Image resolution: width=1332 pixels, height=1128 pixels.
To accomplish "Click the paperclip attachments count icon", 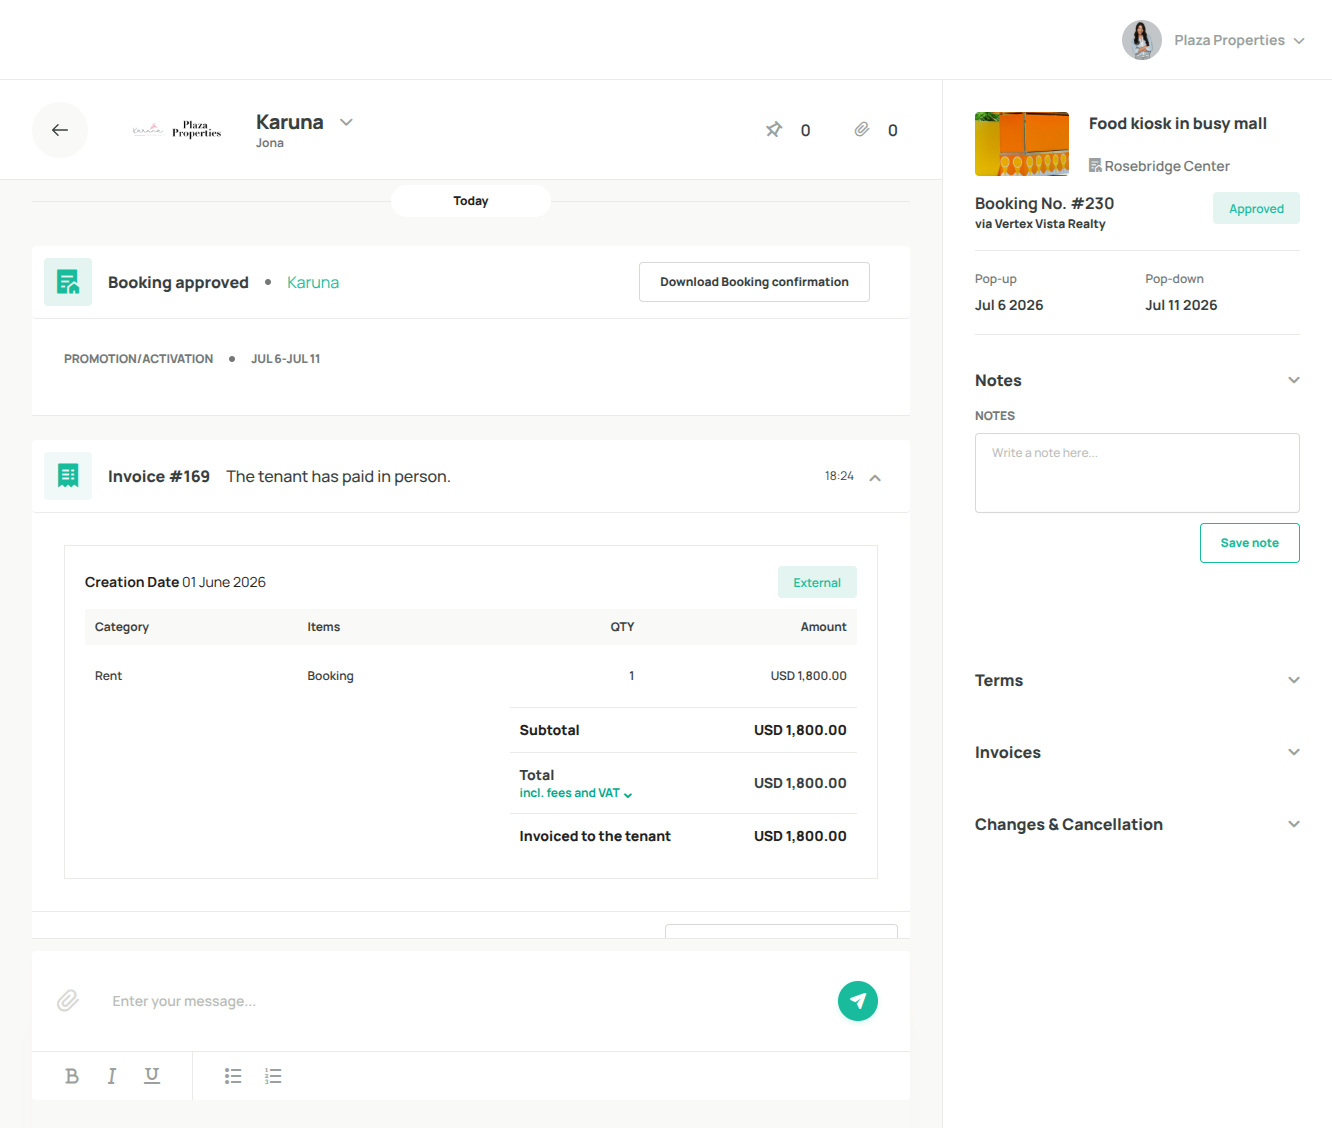I will 861,130.
